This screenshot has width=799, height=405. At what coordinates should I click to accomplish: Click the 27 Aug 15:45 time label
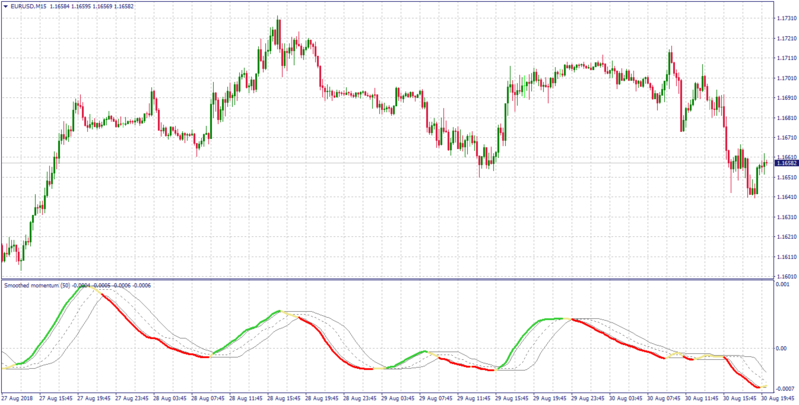pos(56,399)
